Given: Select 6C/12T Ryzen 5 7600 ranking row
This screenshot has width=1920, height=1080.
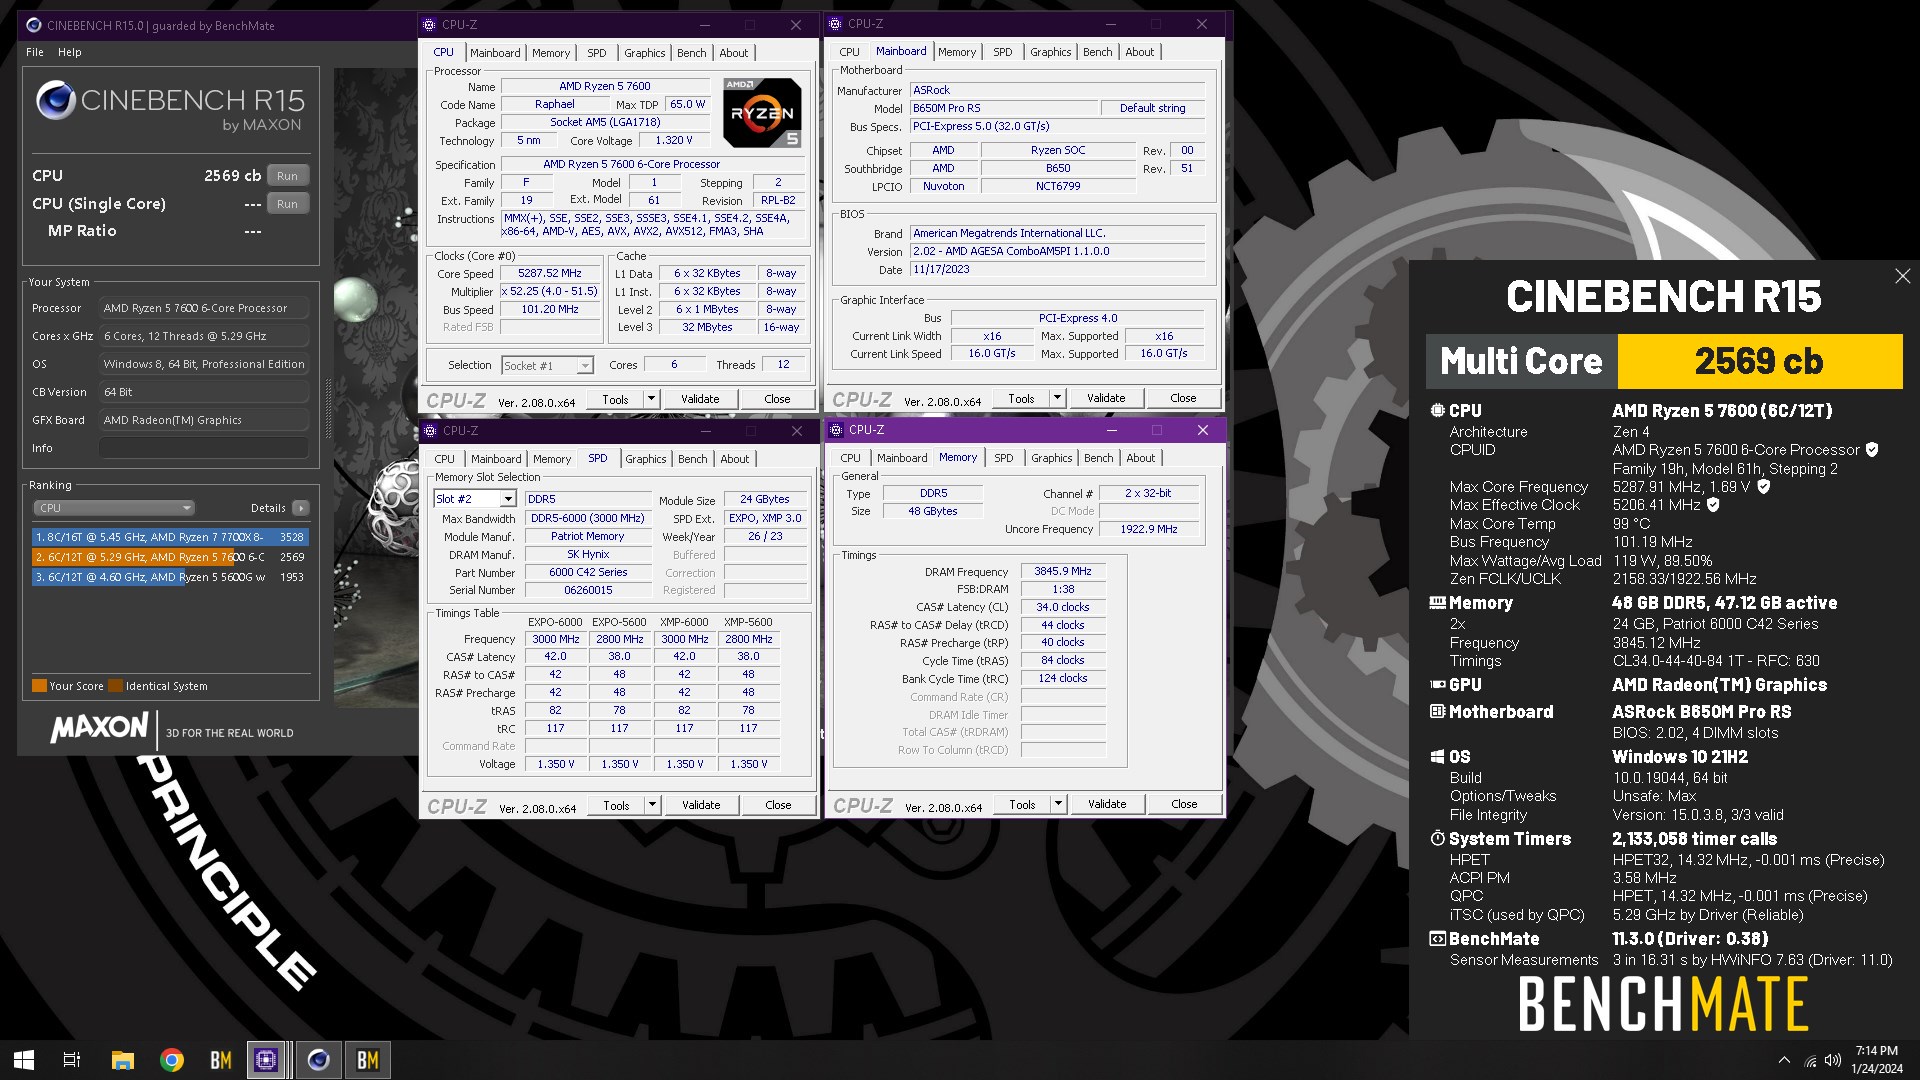Looking at the screenshot, I should [x=170, y=557].
